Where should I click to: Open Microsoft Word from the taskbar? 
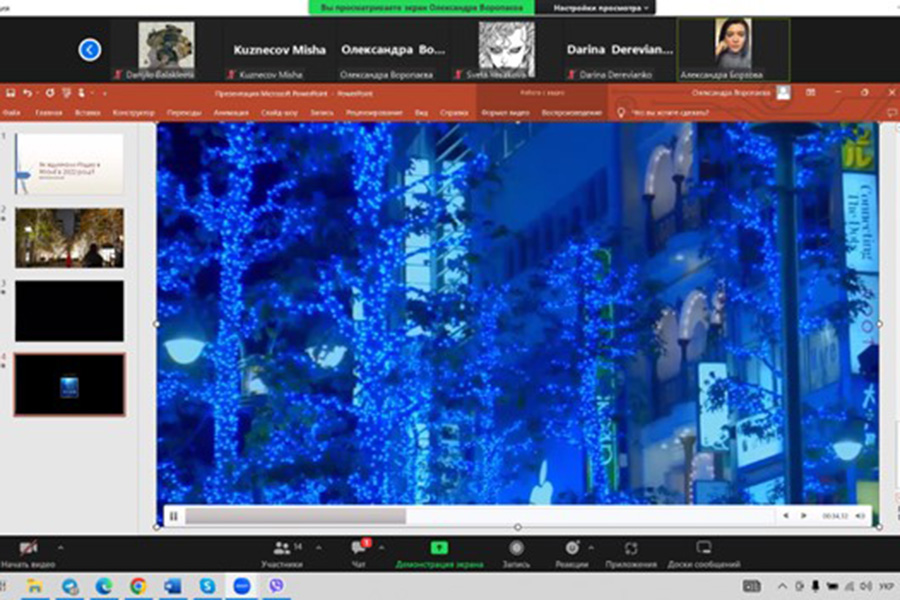tap(172, 586)
